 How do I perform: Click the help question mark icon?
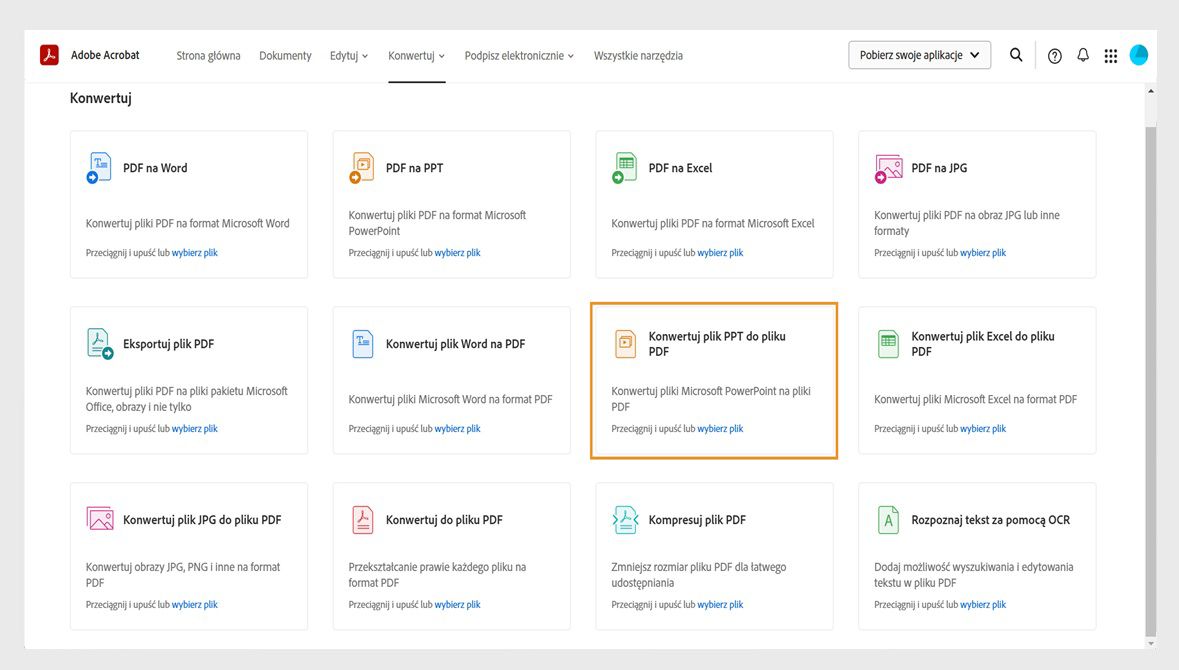1055,56
